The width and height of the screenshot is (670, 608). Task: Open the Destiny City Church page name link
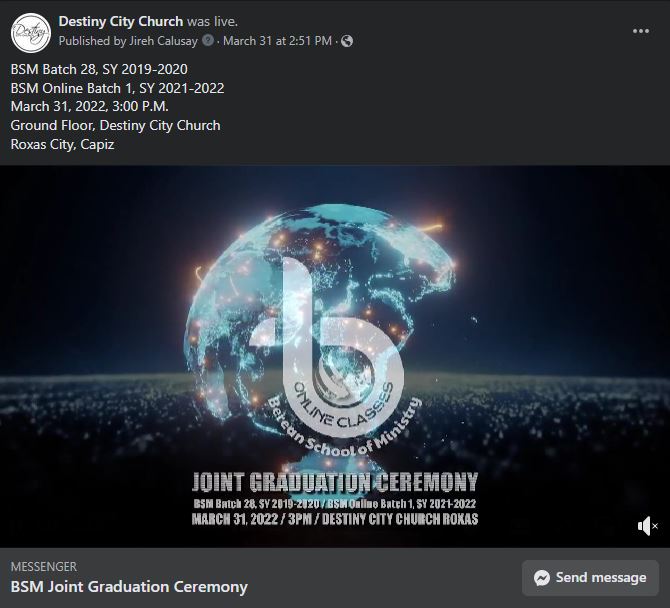120,21
